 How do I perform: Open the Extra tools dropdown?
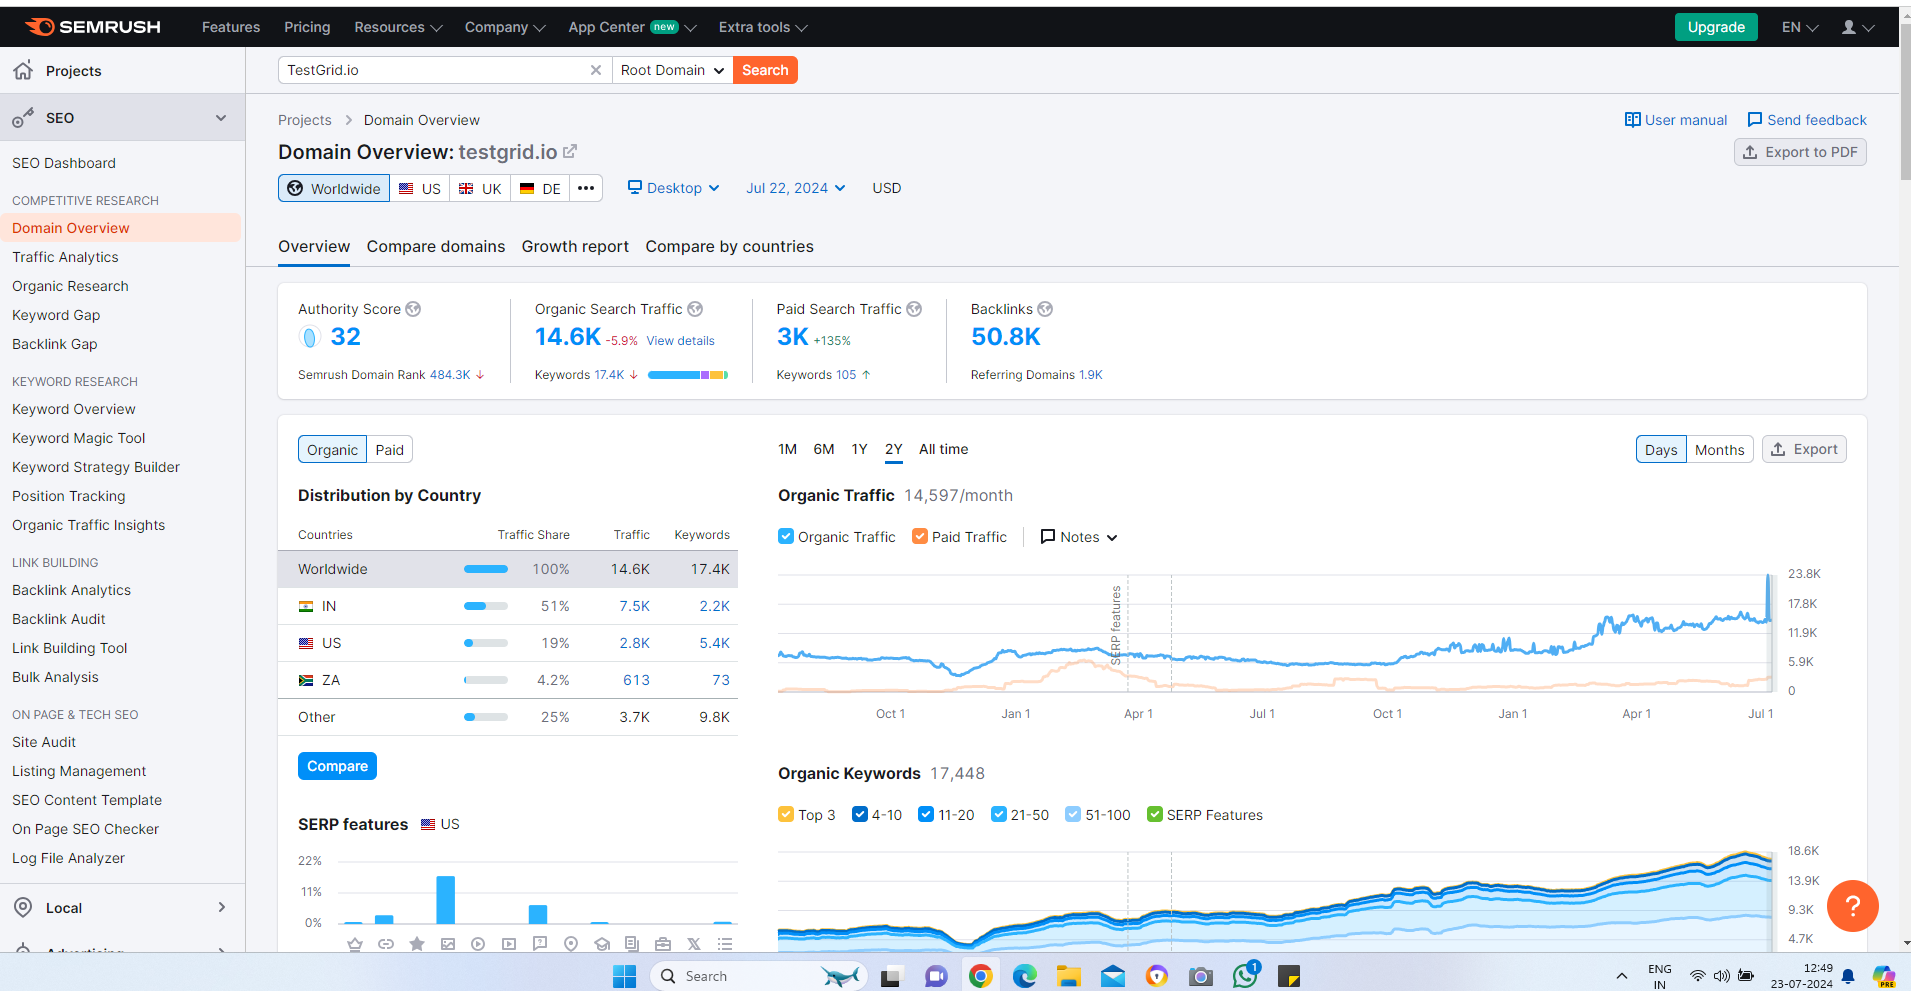click(x=763, y=27)
